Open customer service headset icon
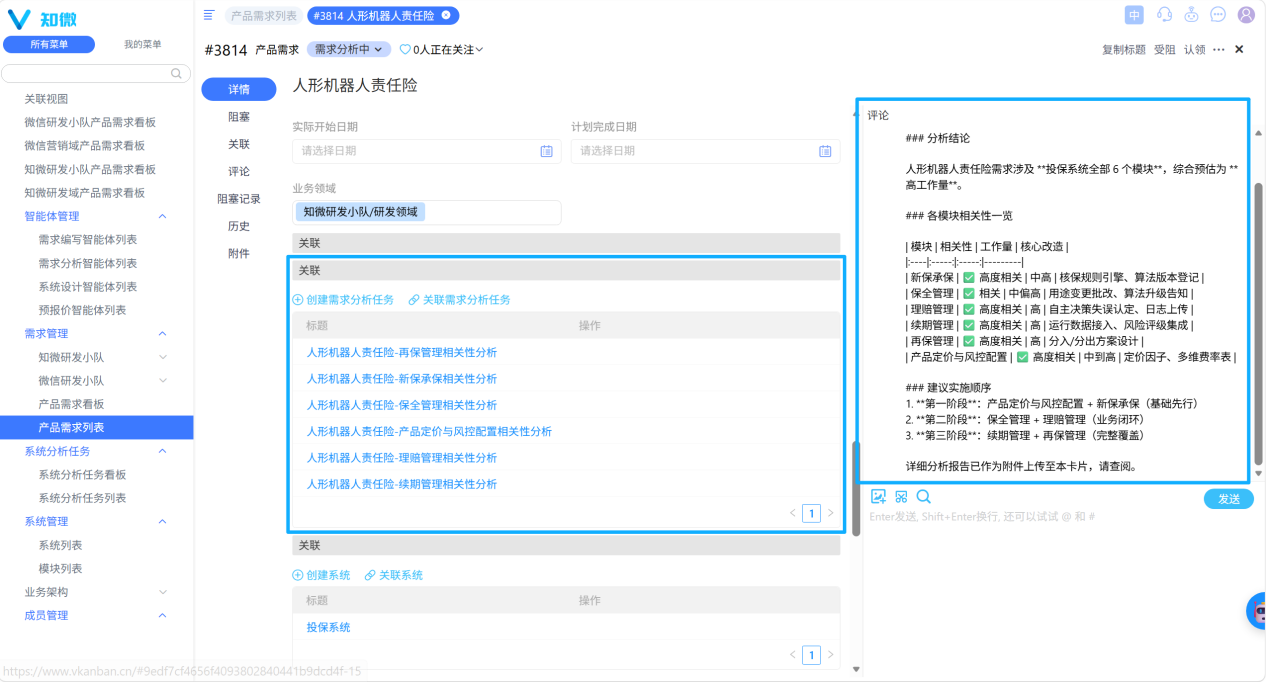 point(1164,15)
